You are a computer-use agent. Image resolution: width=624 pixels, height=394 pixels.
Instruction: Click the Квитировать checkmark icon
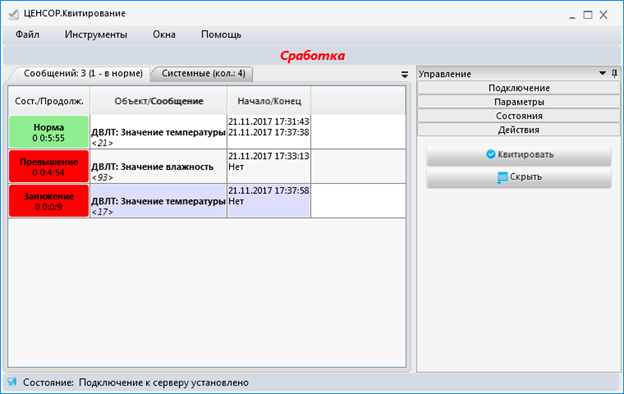point(491,154)
